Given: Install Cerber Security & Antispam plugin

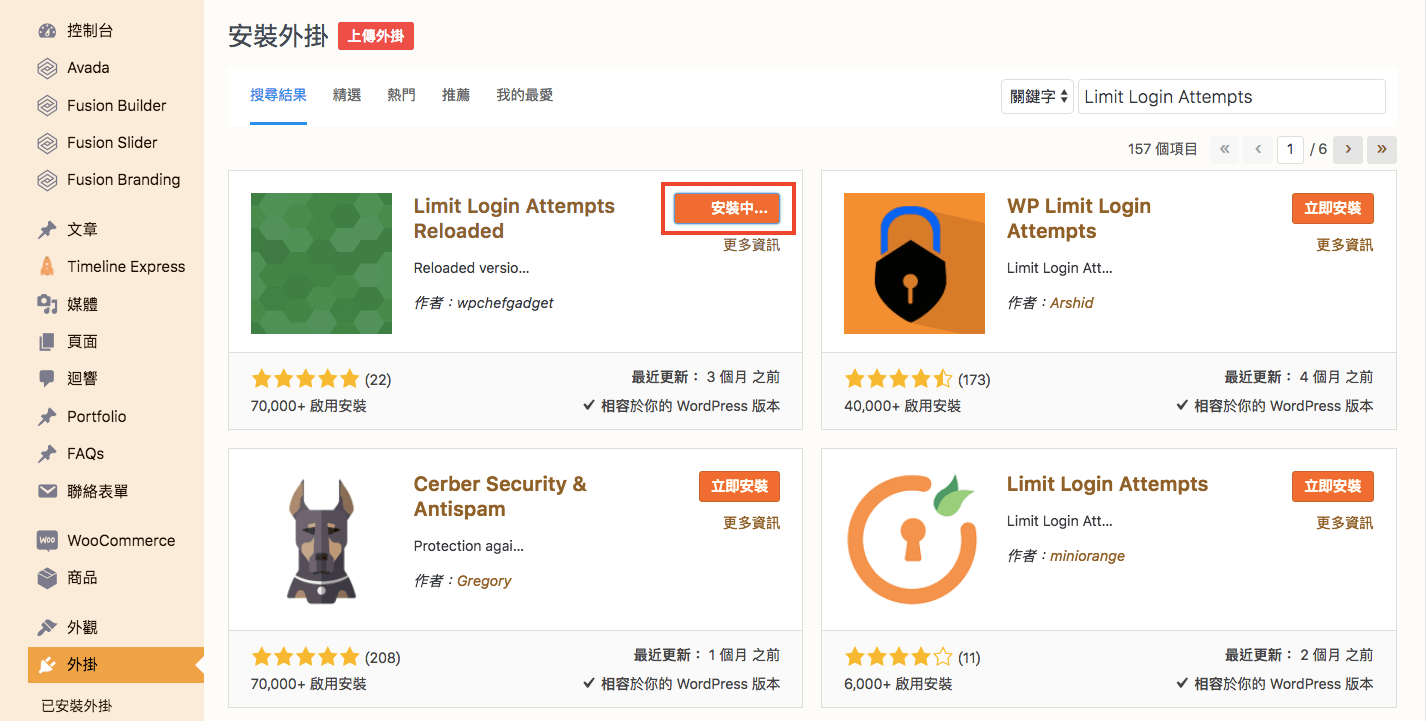Looking at the screenshot, I should pyautogui.click(x=739, y=486).
